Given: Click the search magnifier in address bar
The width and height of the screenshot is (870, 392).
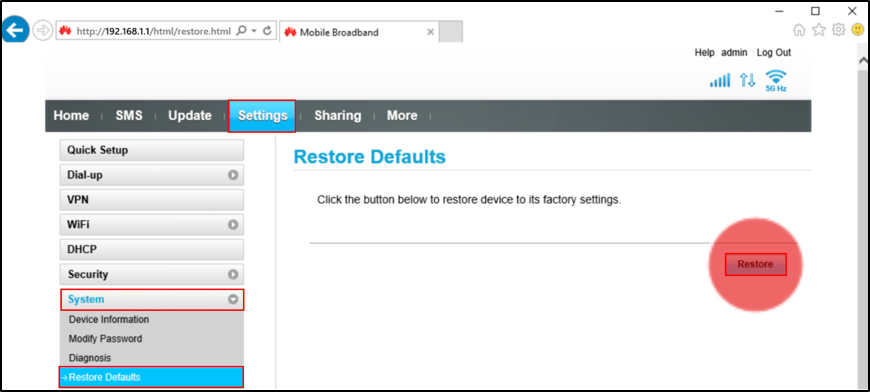Looking at the screenshot, I should click(241, 31).
